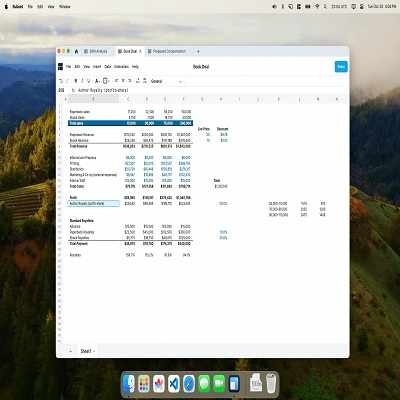The height and width of the screenshot is (400, 400).
Task: Click the app logo beside File menu
Action: click(x=60, y=67)
